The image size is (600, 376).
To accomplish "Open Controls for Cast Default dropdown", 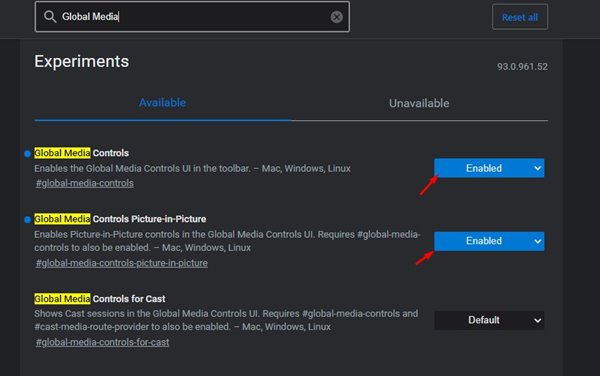I will 489,320.
